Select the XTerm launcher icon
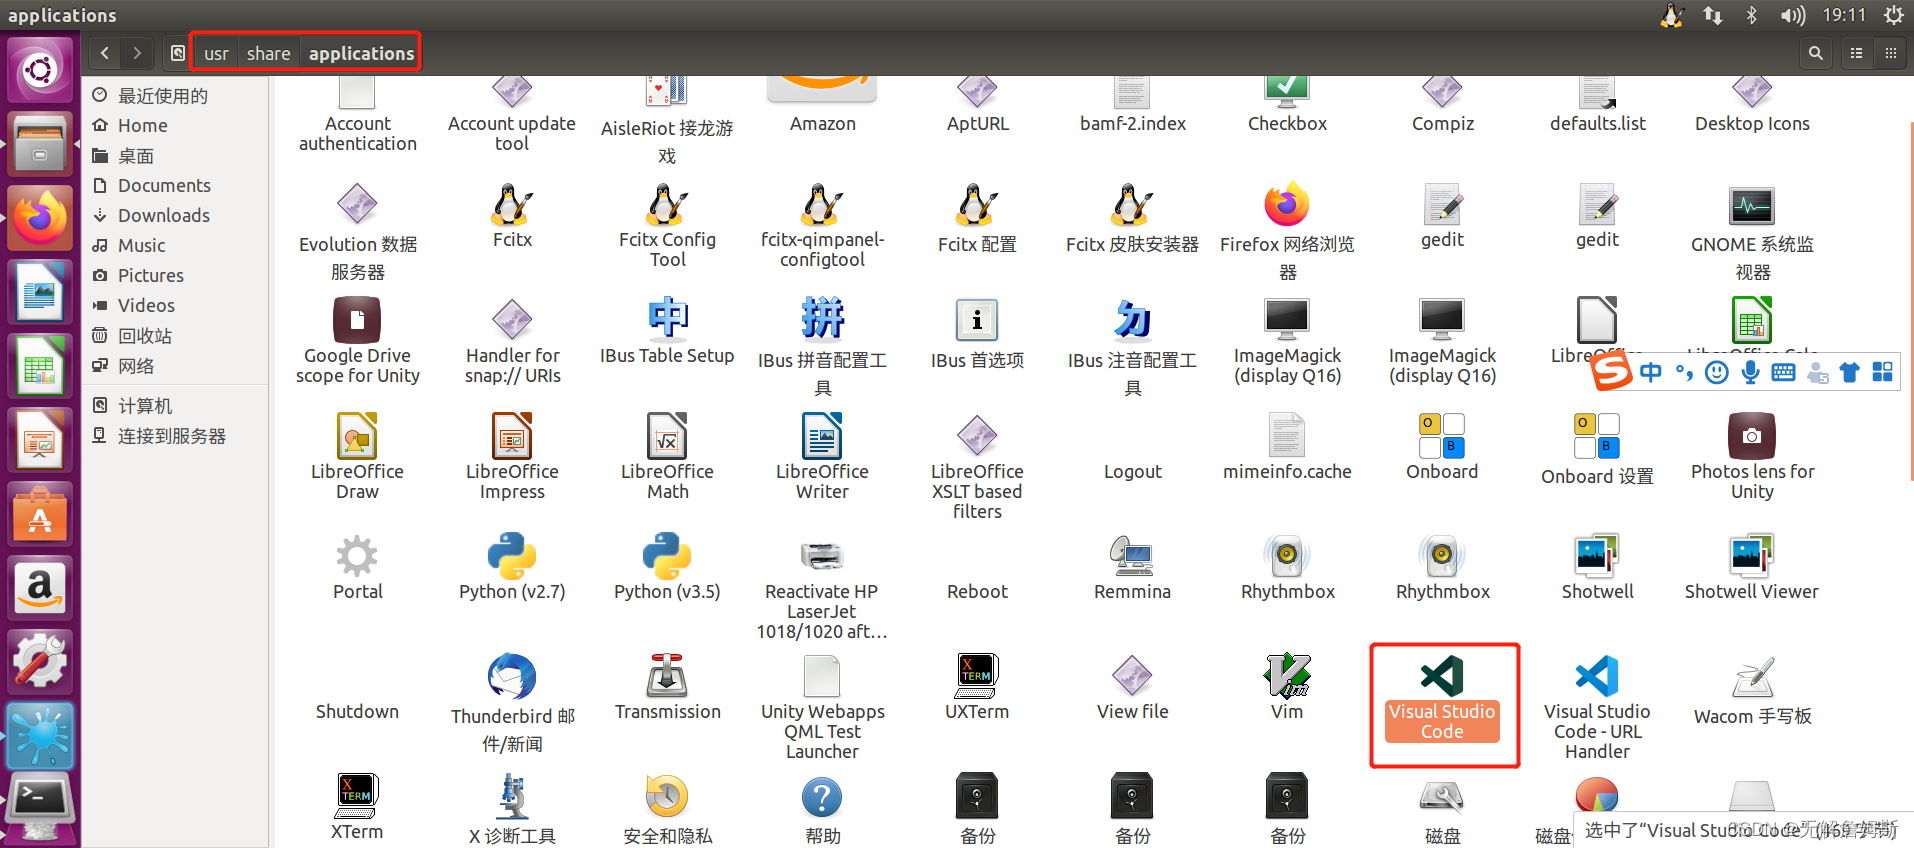Viewport: 1914px width, 848px height. pos(357,796)
